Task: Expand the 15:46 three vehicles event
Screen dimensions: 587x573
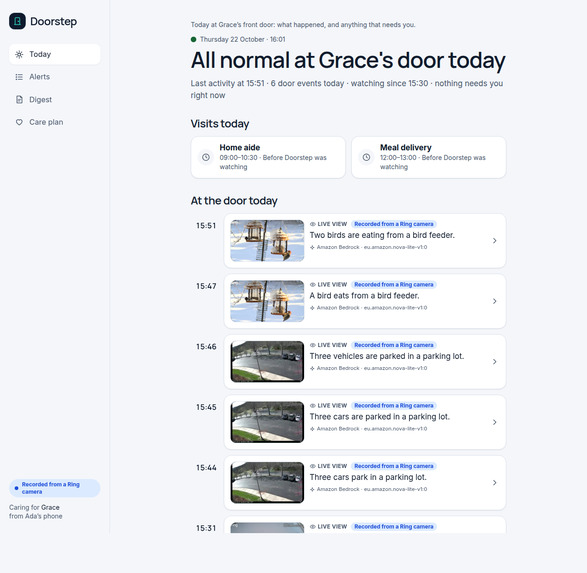Action: point(495,362)
